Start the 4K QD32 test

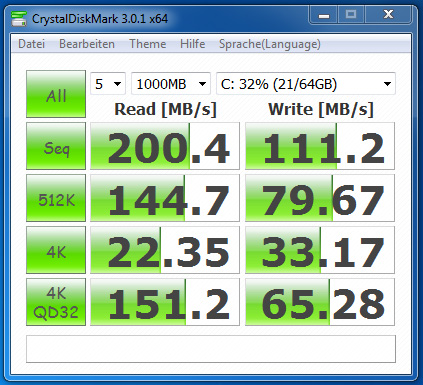[x=56, y=302]
